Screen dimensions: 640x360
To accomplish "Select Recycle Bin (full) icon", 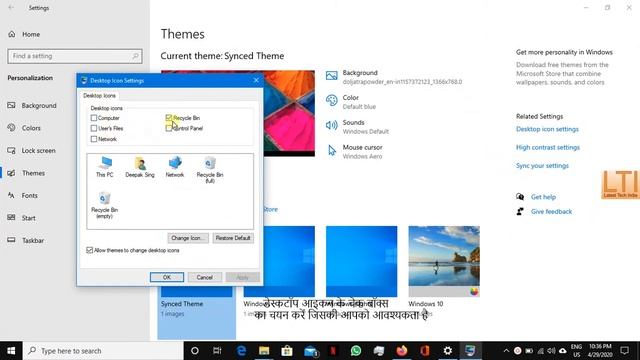I will point(210,170).
